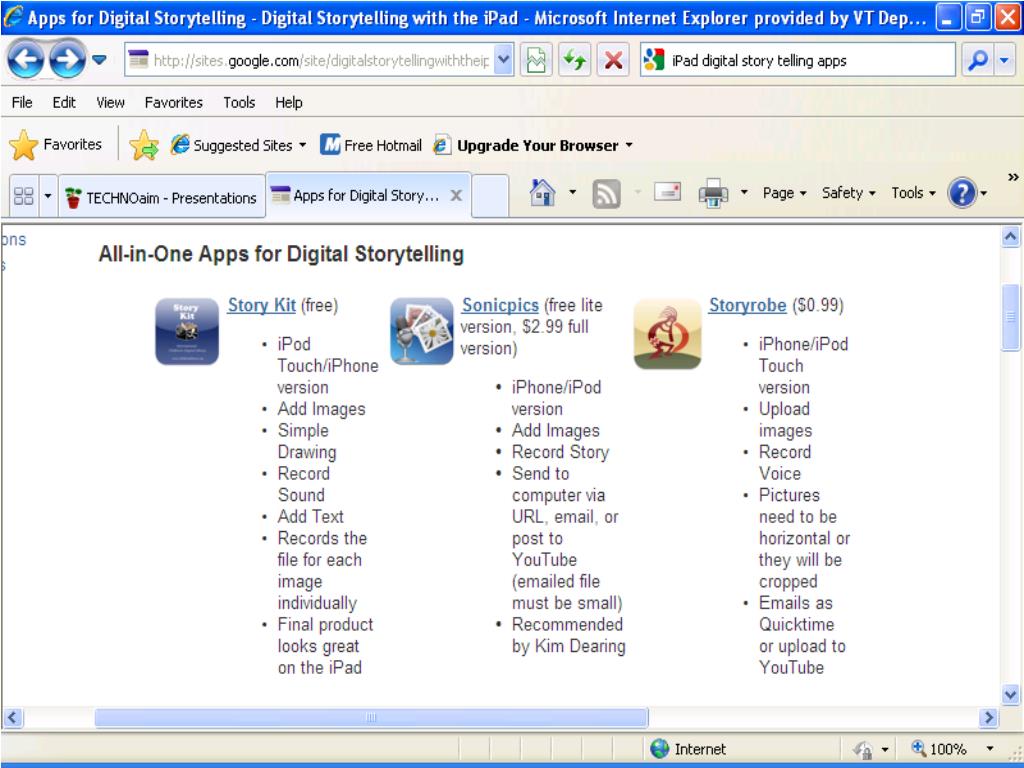Open search provider dropdown arrow

pyautogui.click(x=1004, y=61)
